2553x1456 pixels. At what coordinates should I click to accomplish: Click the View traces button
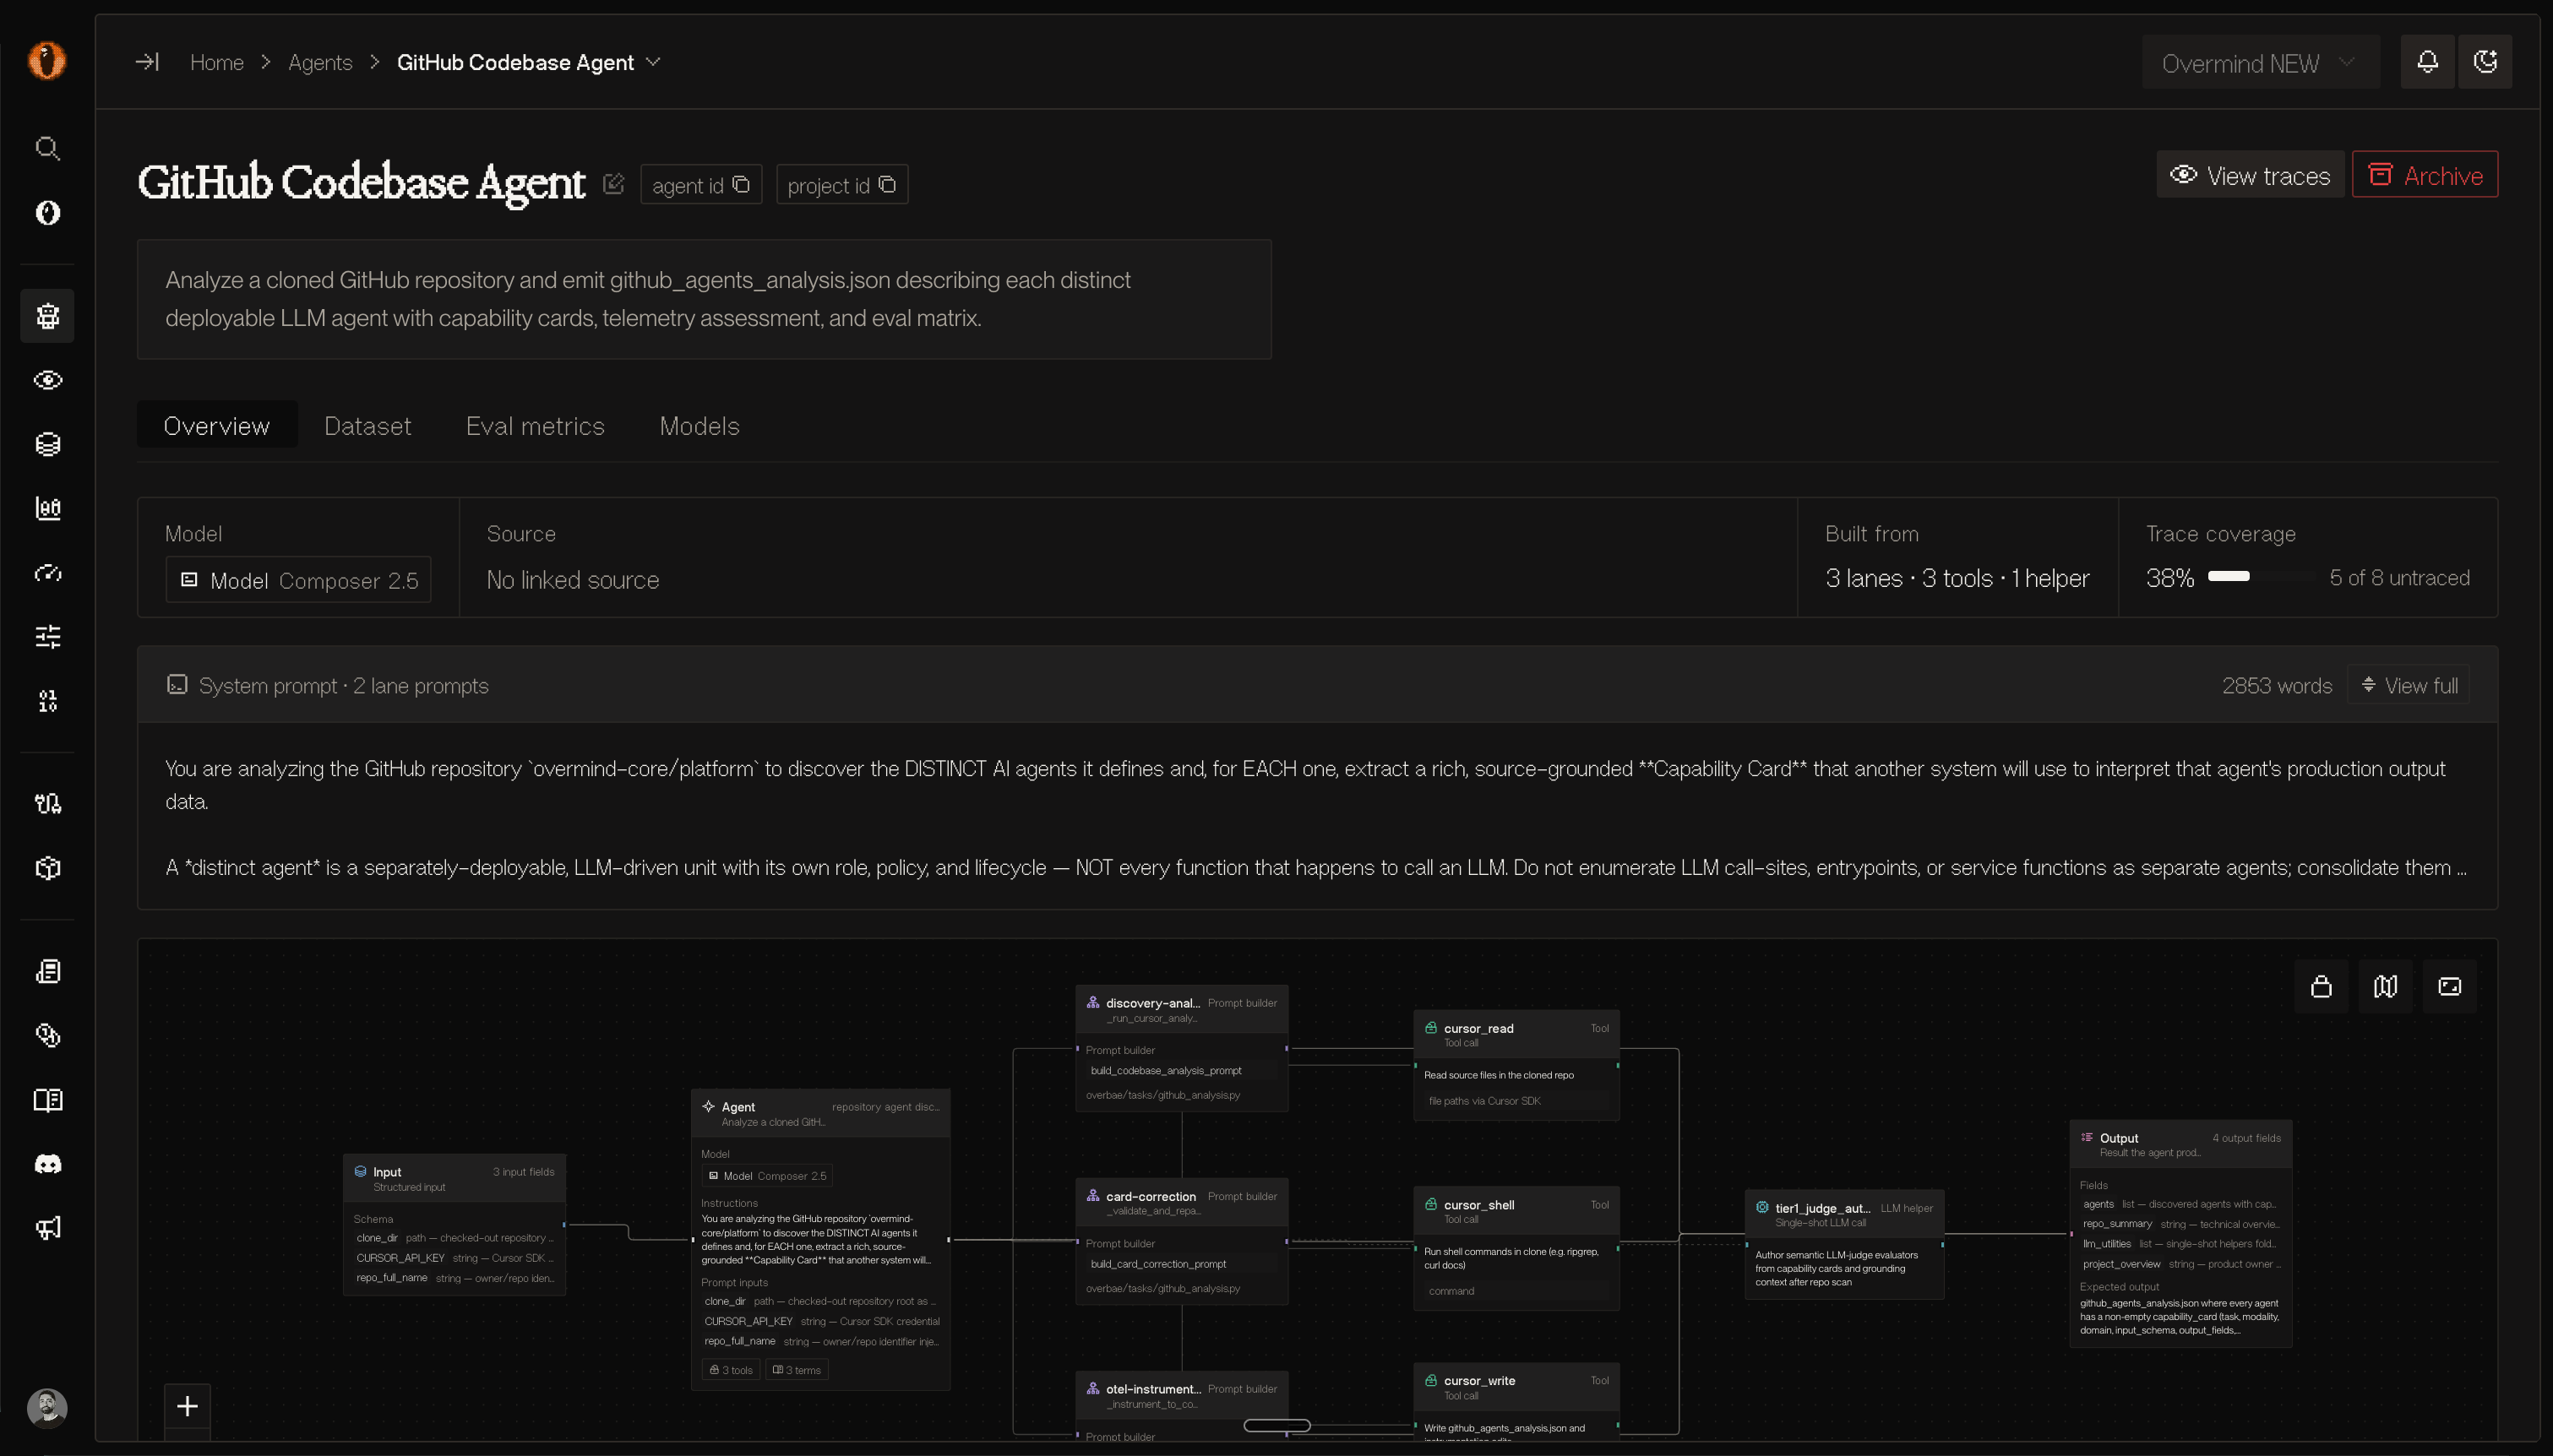click(x=2250, y=175)
